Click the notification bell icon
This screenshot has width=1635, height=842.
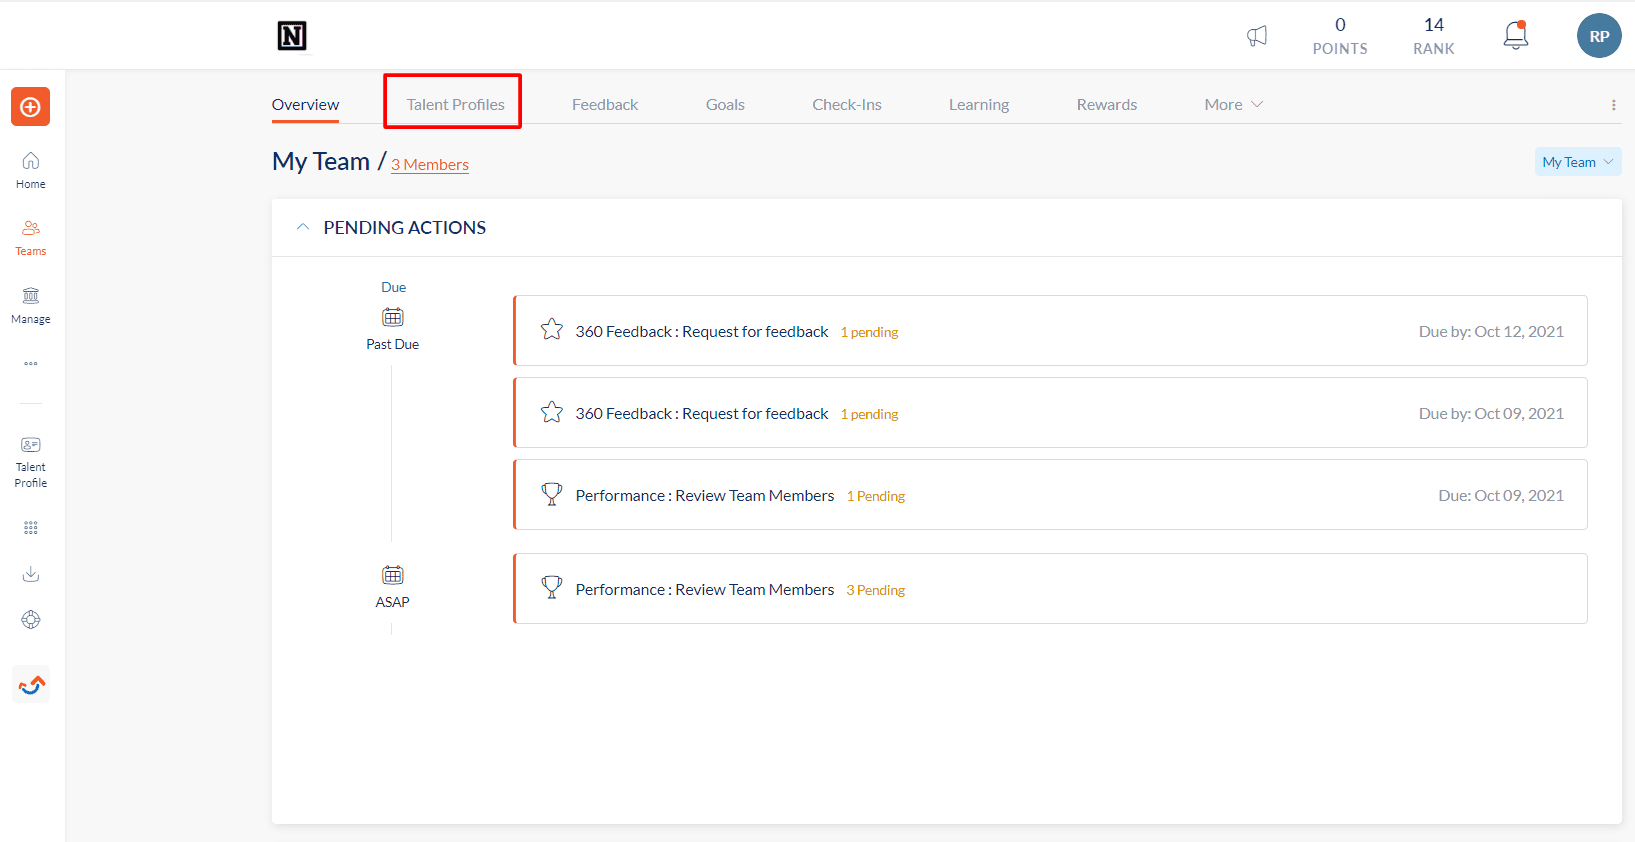coord(1516,35)
